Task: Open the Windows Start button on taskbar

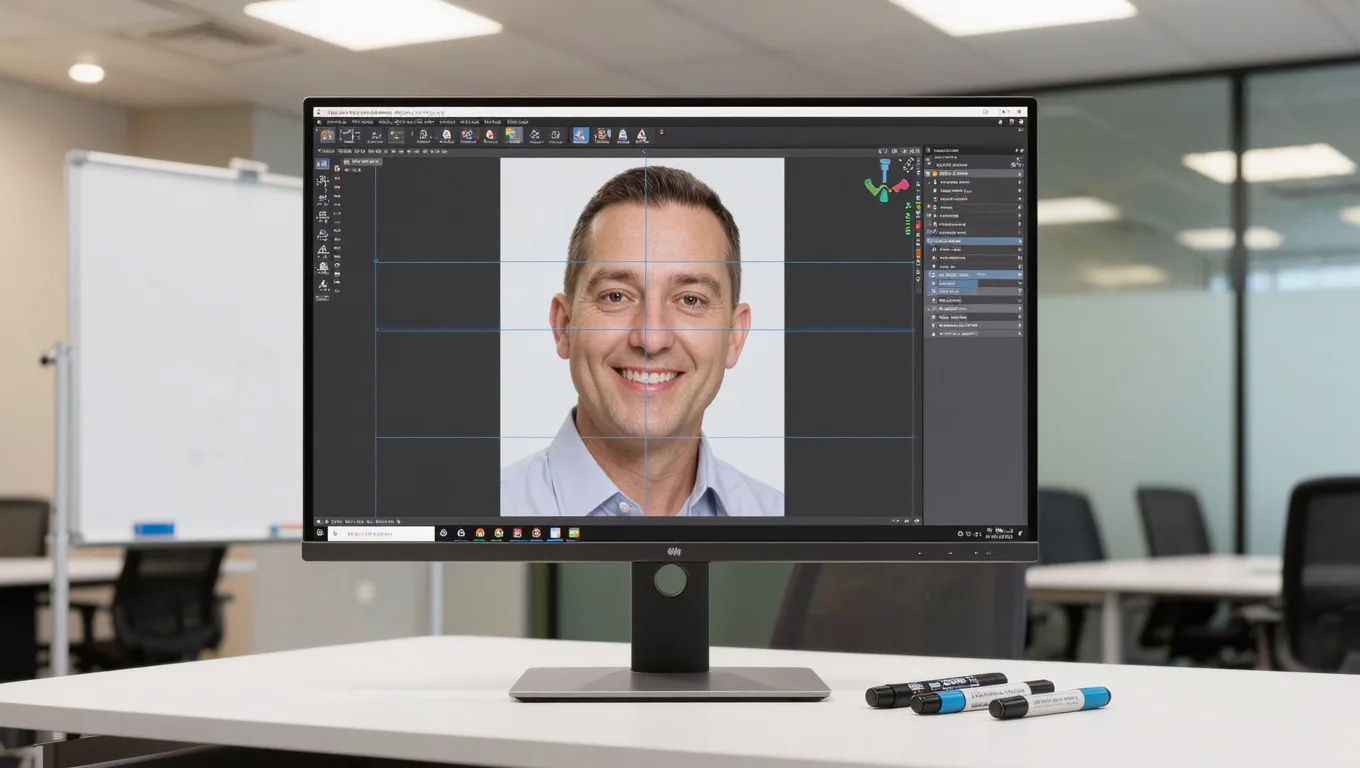Action: click(320, 533)
